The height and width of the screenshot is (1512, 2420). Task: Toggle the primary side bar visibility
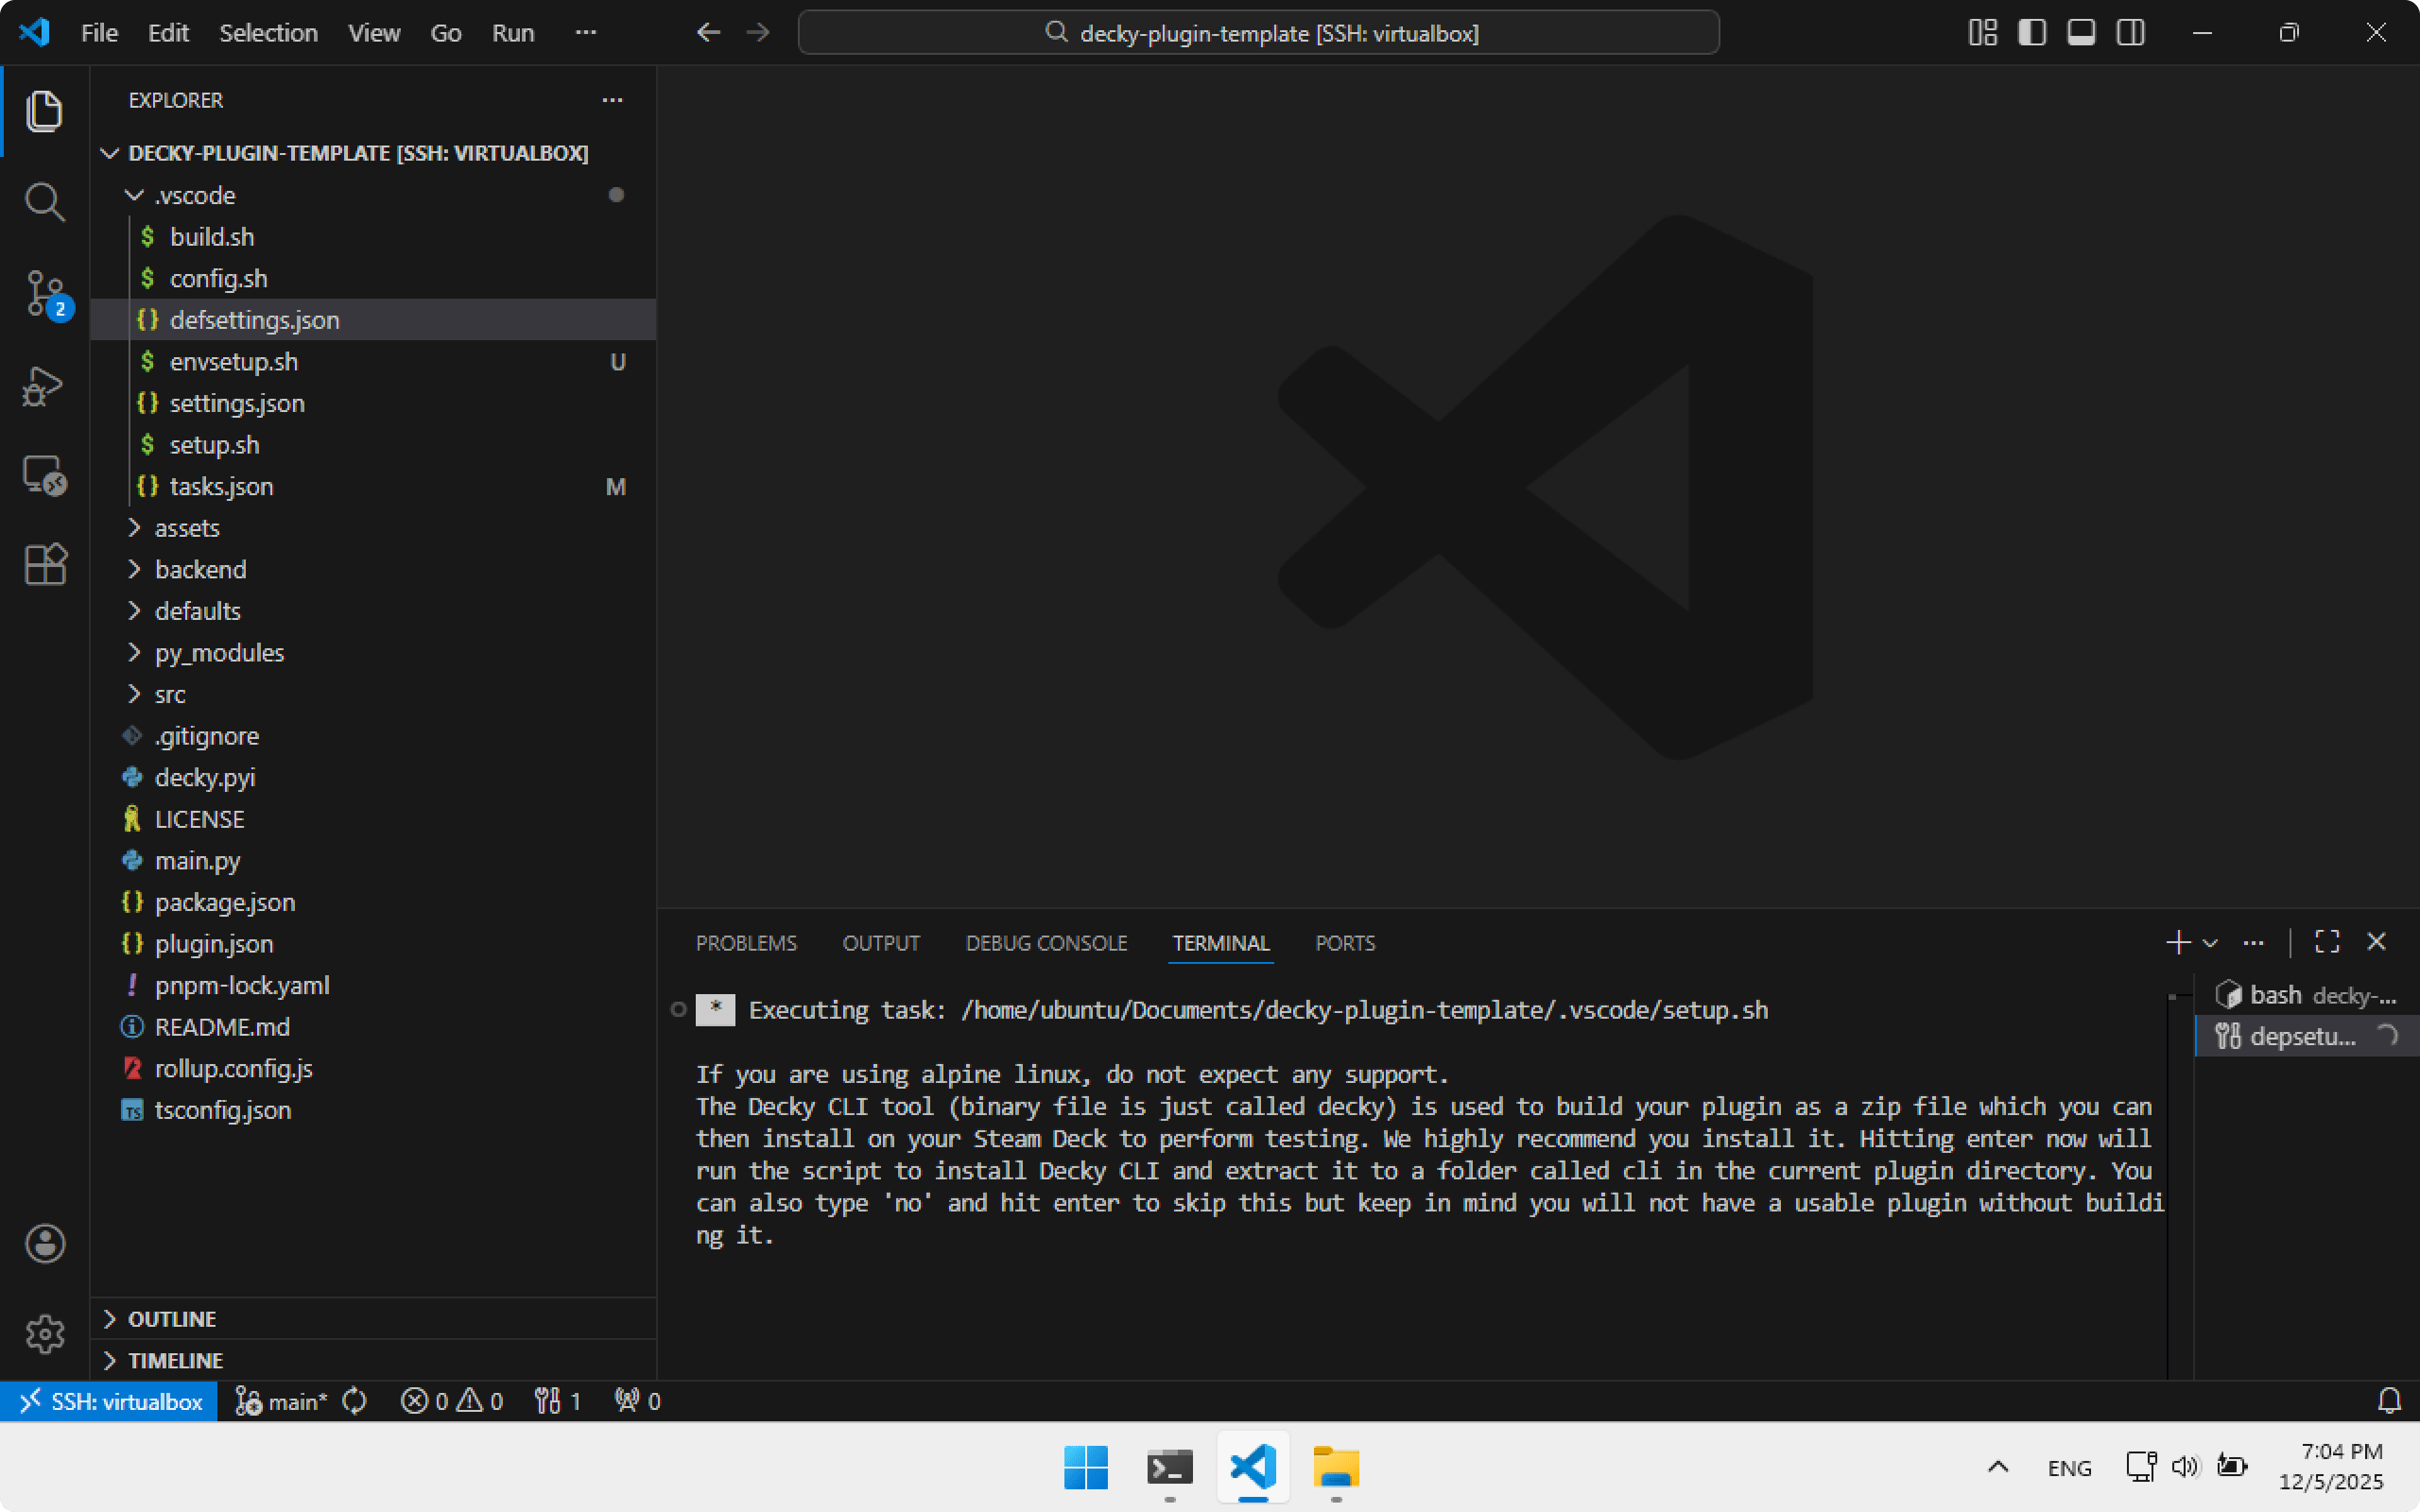click(2031, 33)
